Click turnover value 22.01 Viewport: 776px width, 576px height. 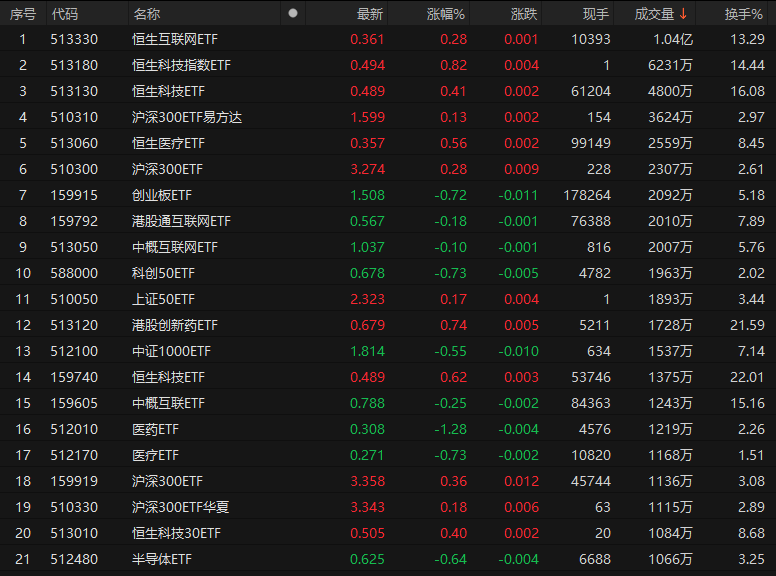(747, 377)
